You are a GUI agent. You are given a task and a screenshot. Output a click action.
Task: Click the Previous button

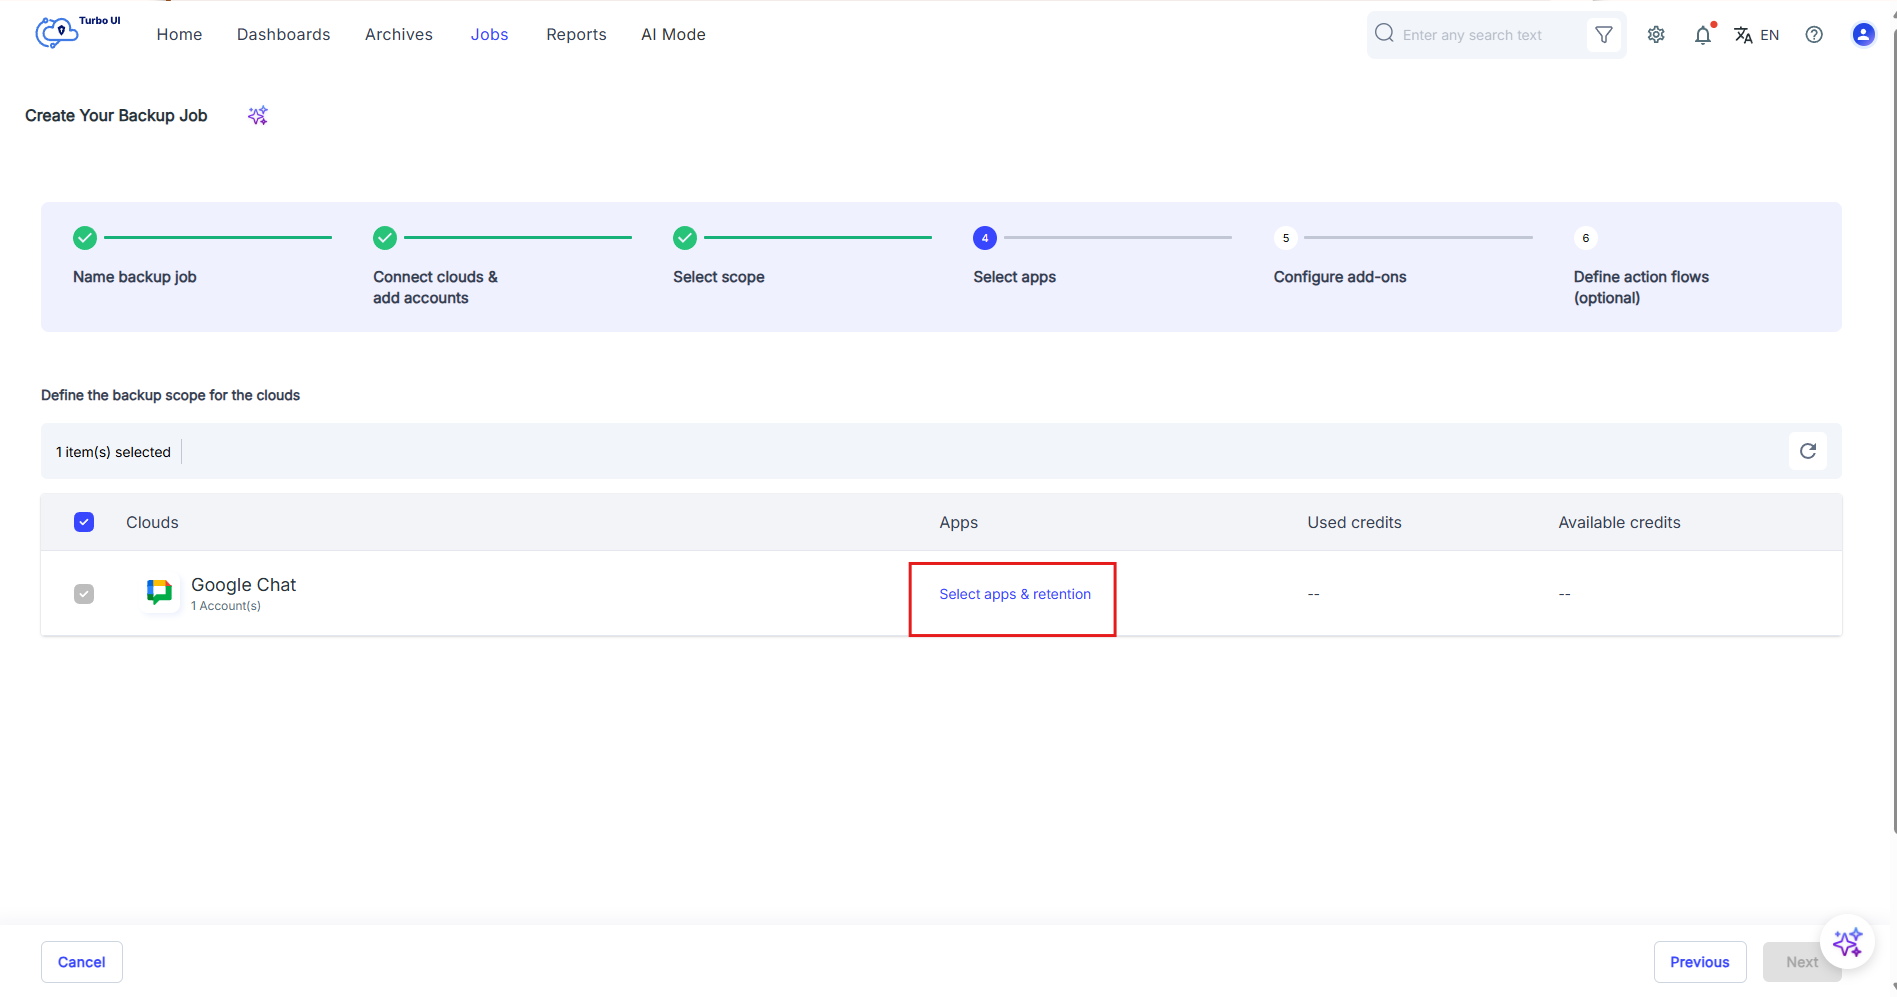point(1700,962)
